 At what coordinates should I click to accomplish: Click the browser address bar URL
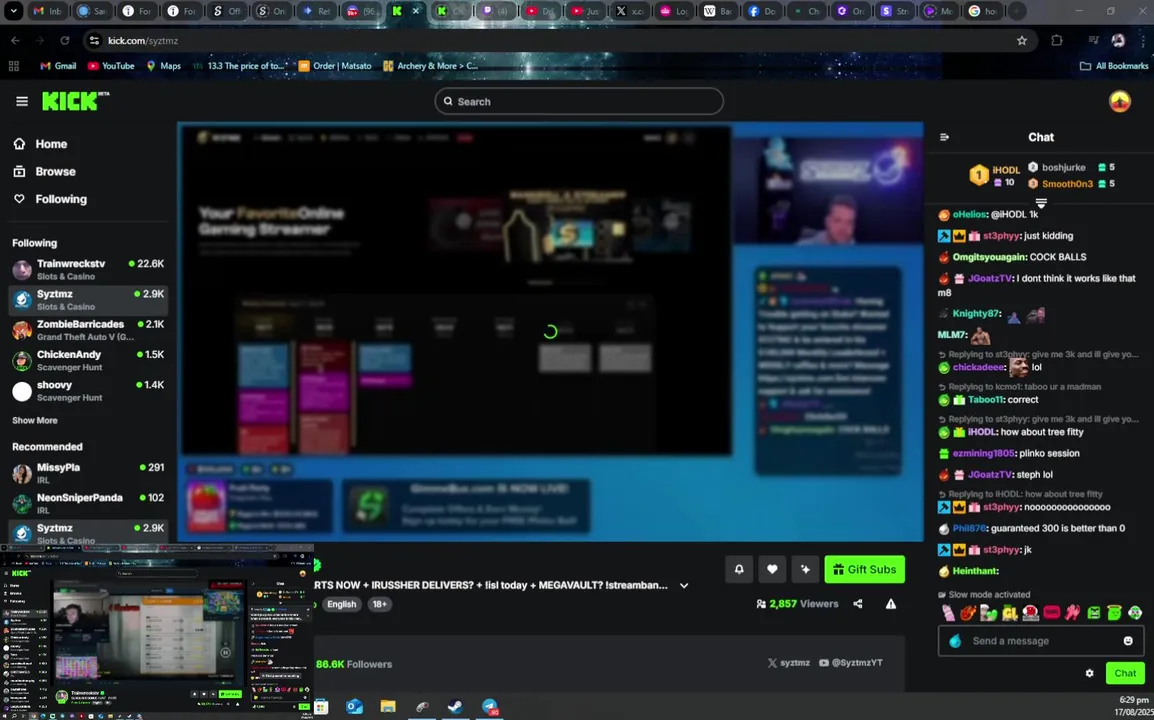(x=143, y=40)
